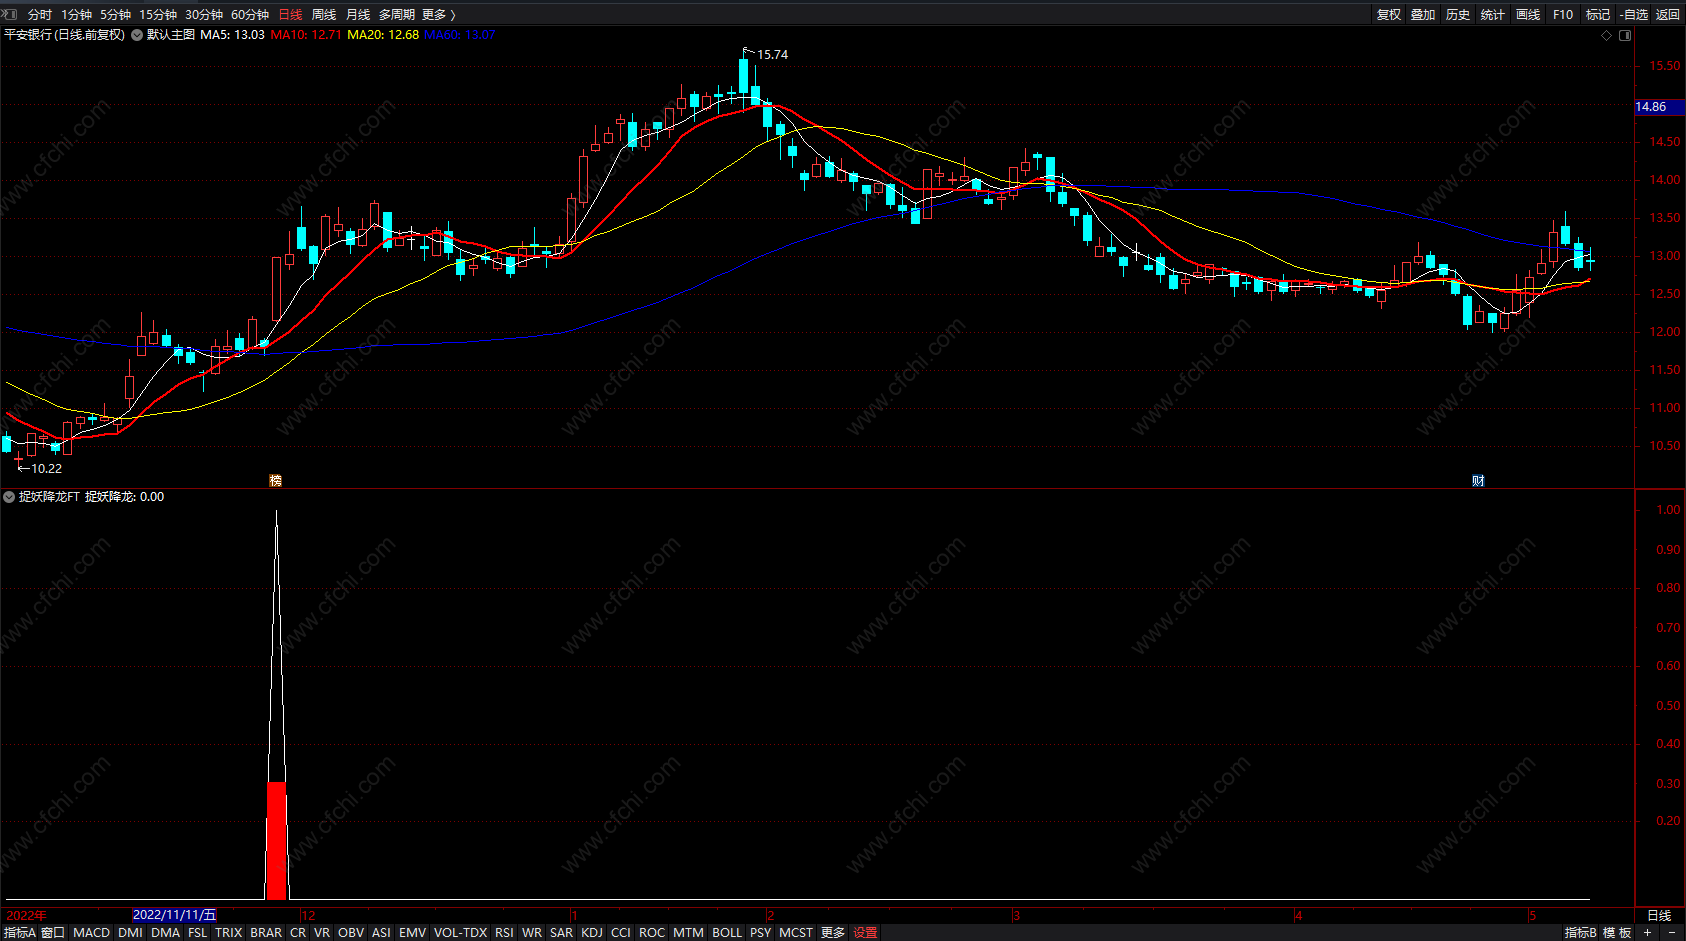This screenshot has width=1686, height=941.
Task: Click the 指标B indicator group button
Action: 1581,933
